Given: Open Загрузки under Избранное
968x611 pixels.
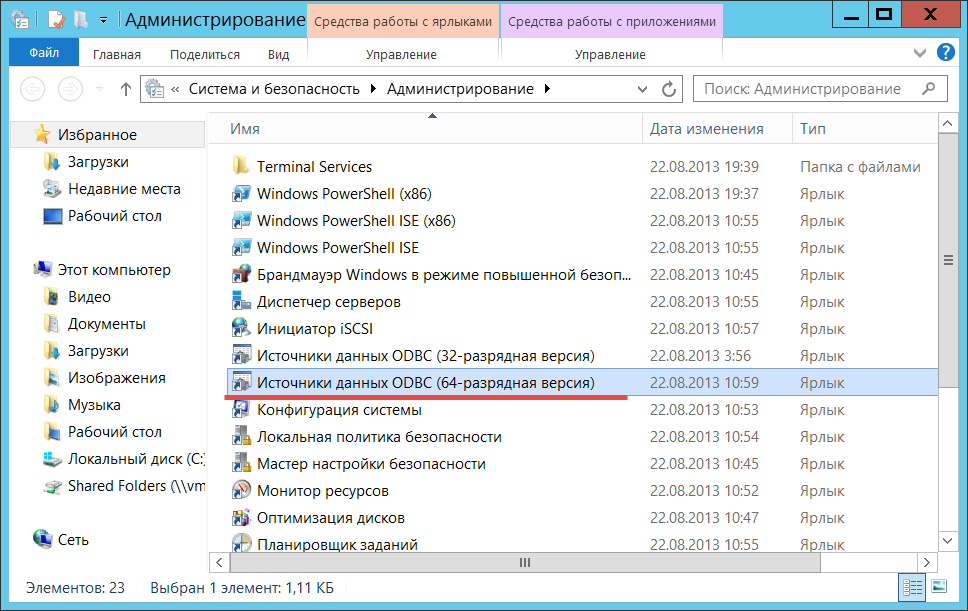Looking at the screenshot, I should pyautogui.click(x=98, y=162).
